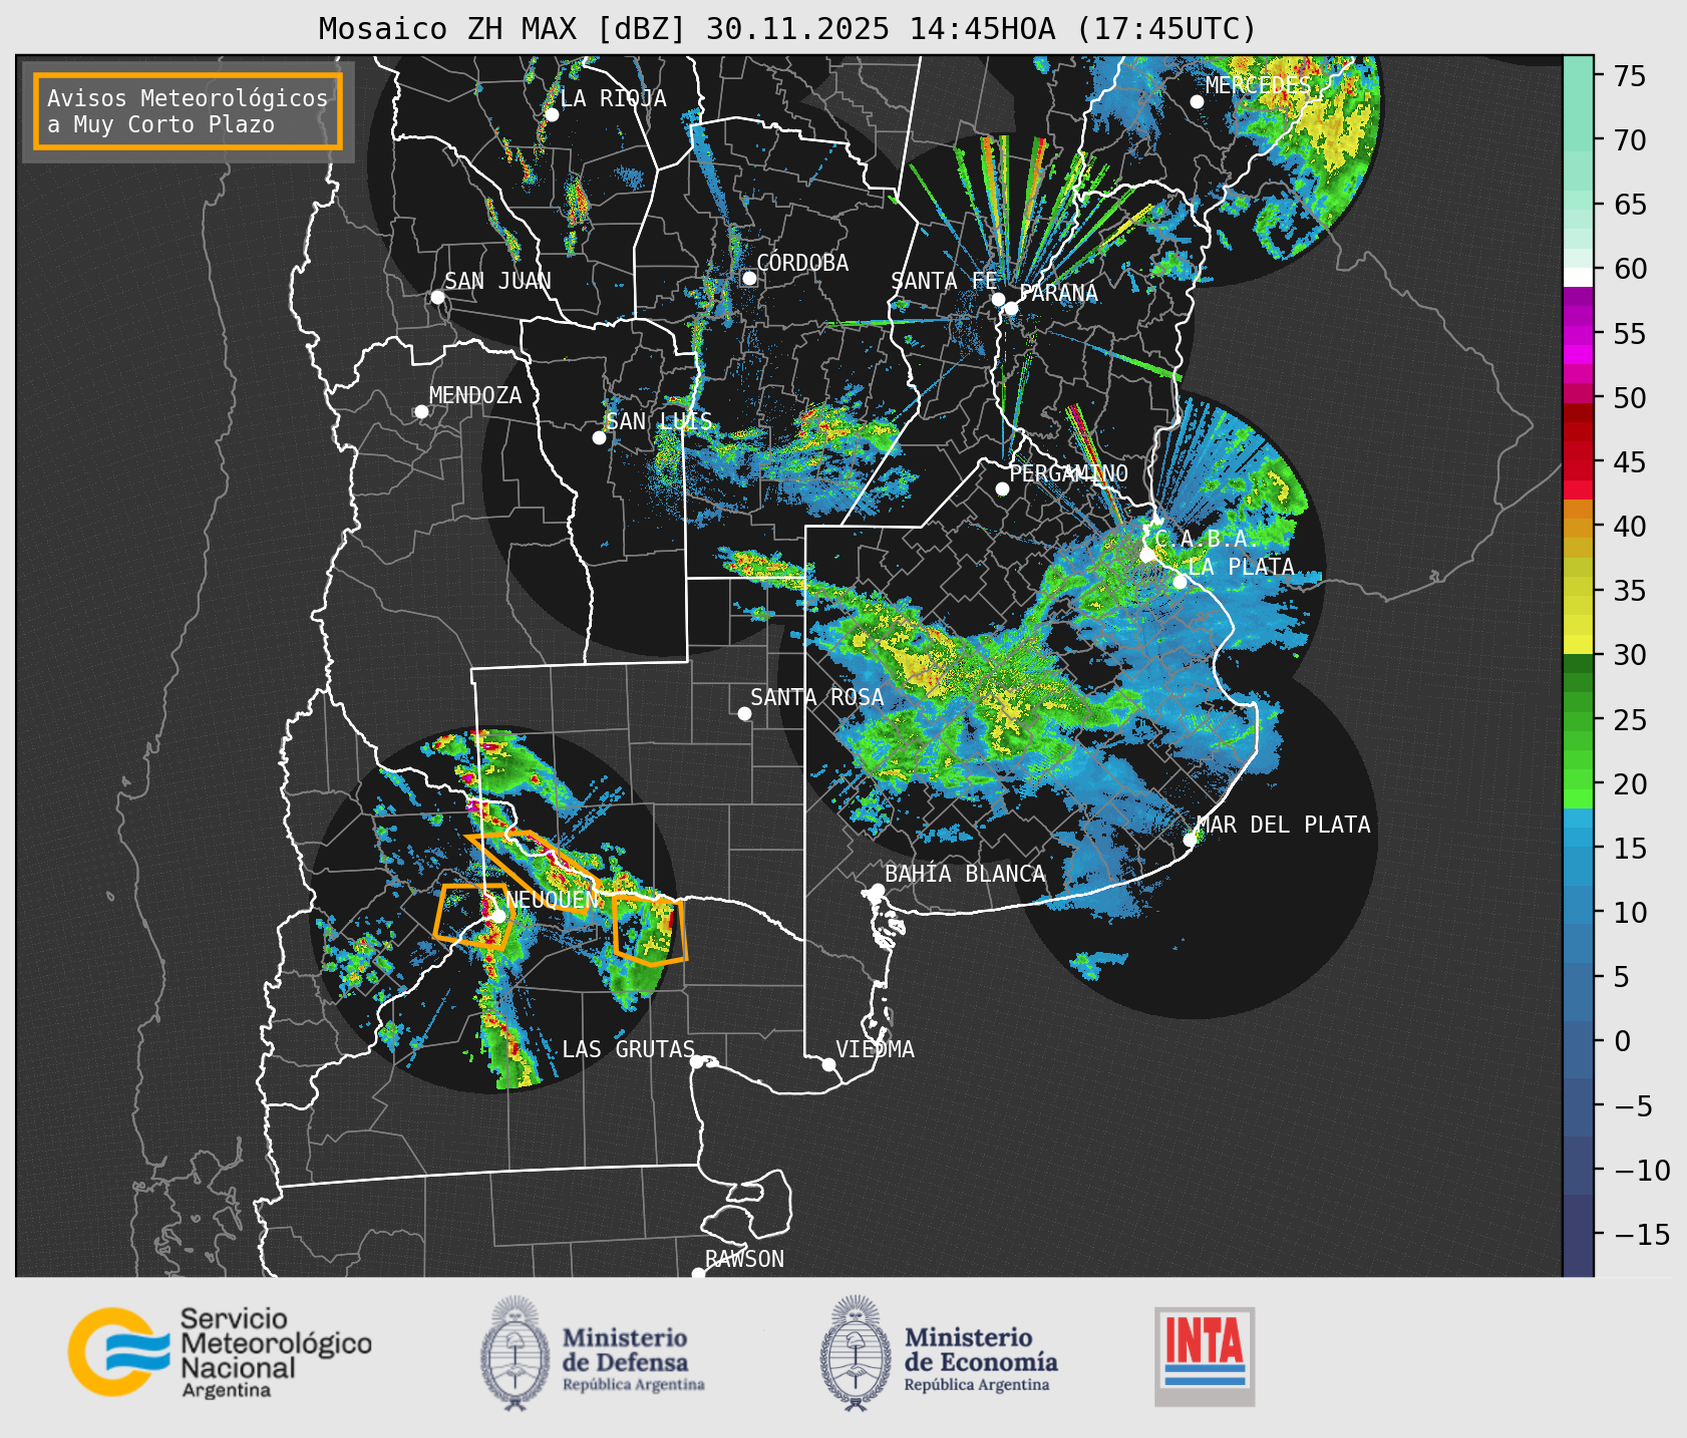Click the SANTA FE city marker
The width and height of the screenshot is (1687, 1438).
[998, 299]
